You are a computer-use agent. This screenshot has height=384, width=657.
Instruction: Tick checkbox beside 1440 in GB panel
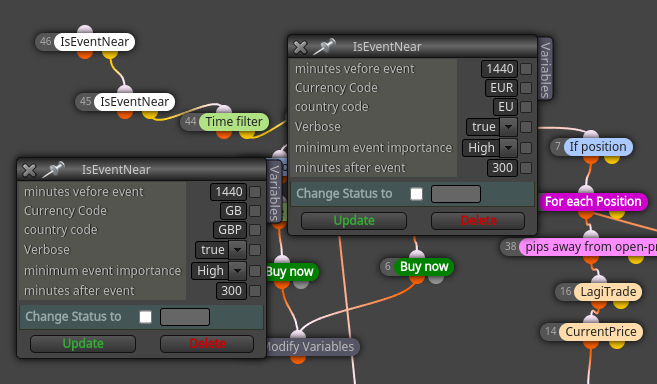click(x=255, y=192)
